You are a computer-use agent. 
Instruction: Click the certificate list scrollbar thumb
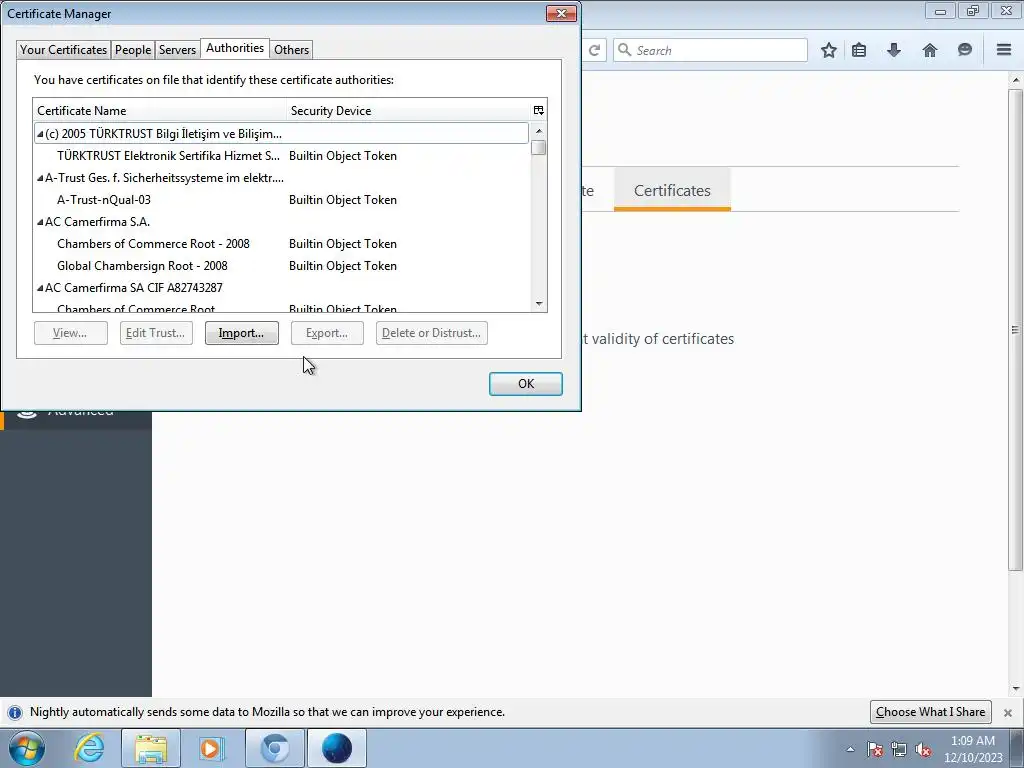[x=539, y=148]
